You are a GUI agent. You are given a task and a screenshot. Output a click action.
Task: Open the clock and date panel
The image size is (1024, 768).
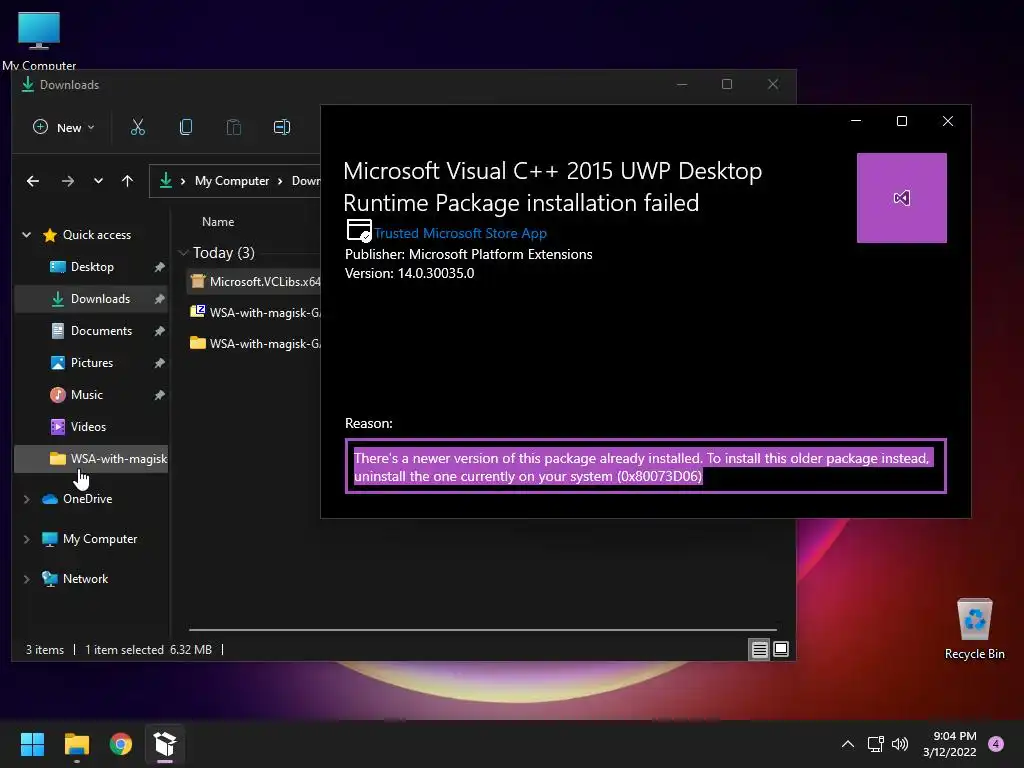950,744
